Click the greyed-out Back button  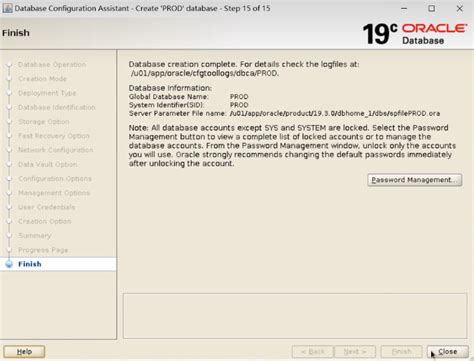[312, 352]
